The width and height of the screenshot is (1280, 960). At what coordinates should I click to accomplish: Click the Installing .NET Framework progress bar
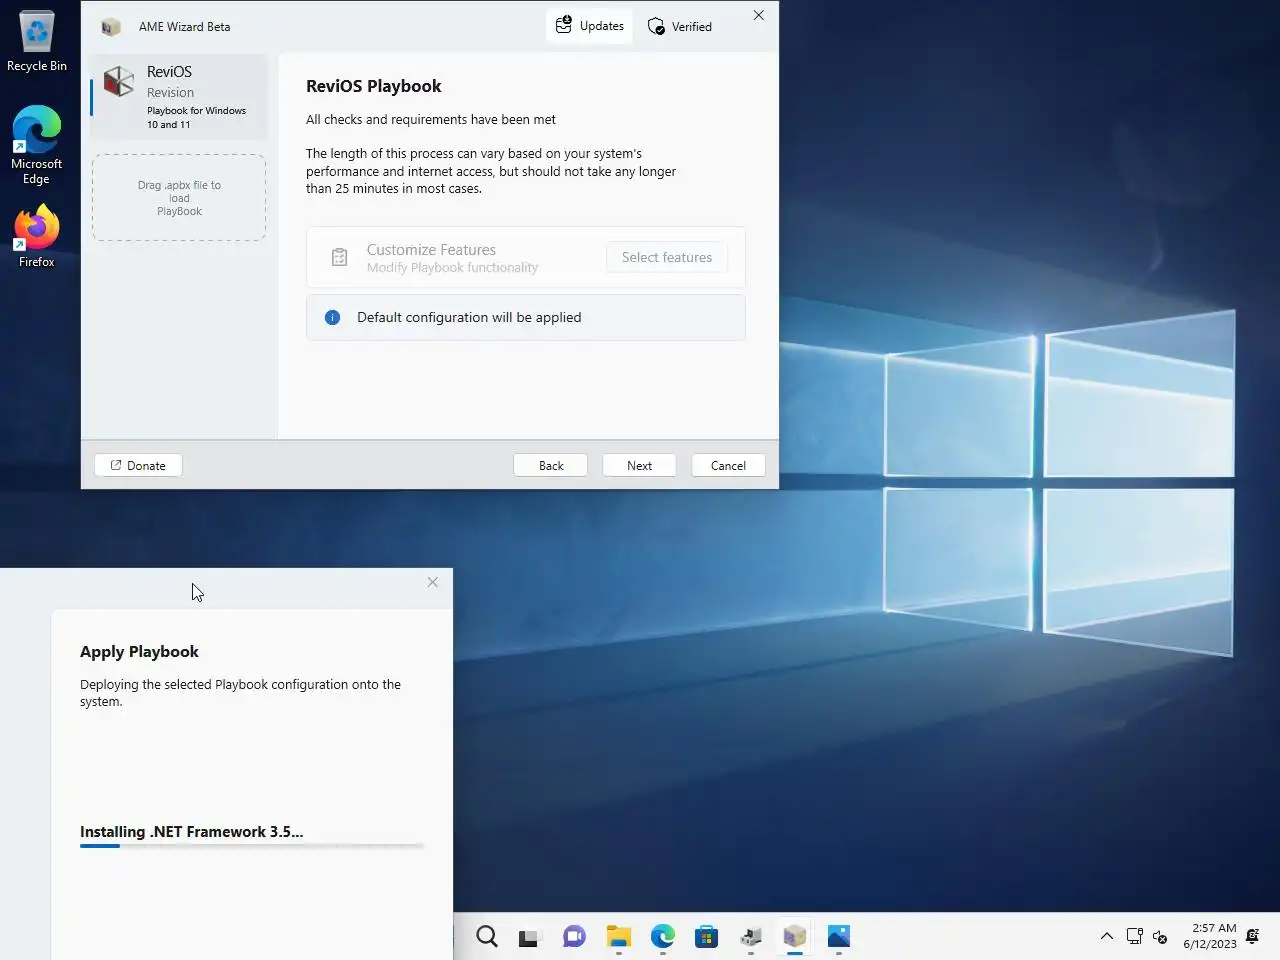(x=251, y=846)
